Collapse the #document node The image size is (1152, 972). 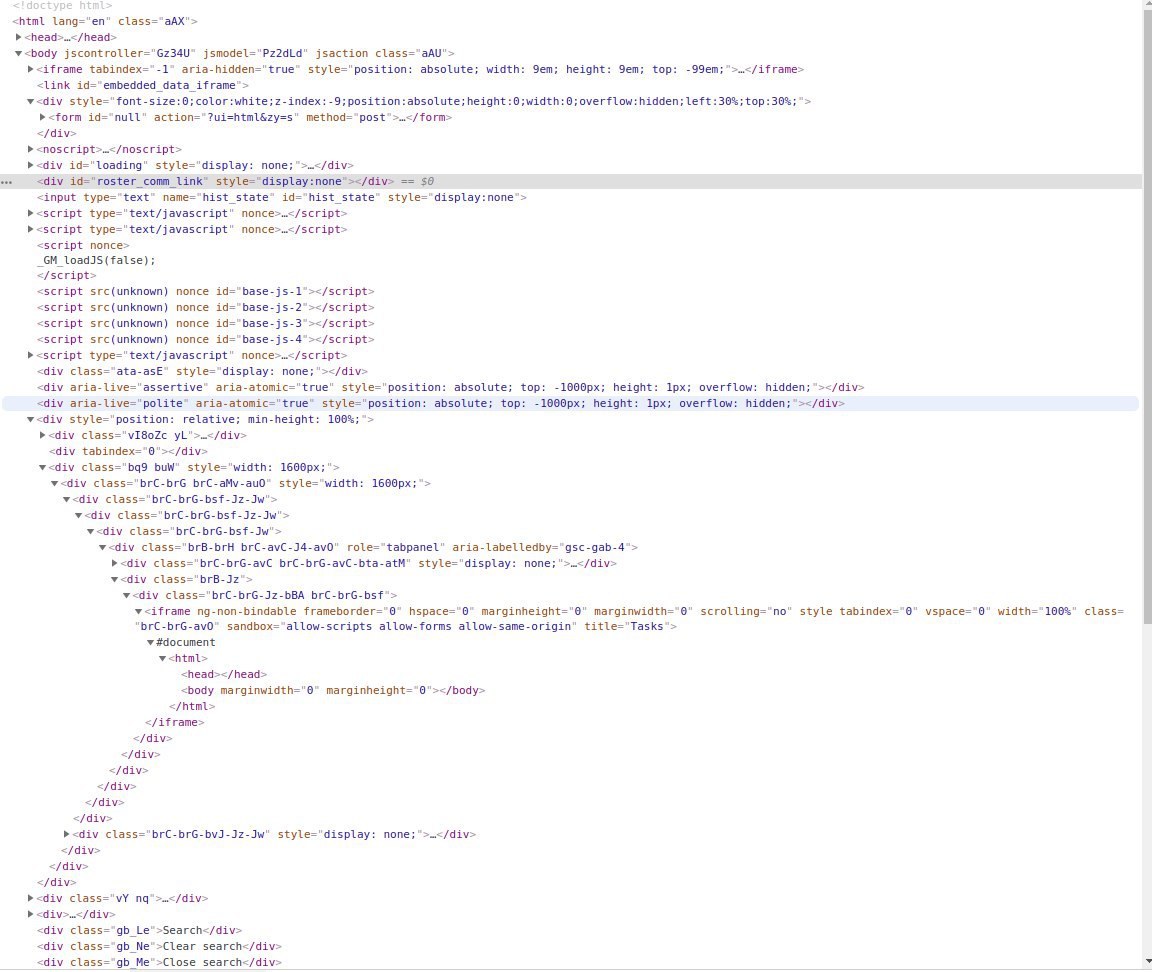150,643
